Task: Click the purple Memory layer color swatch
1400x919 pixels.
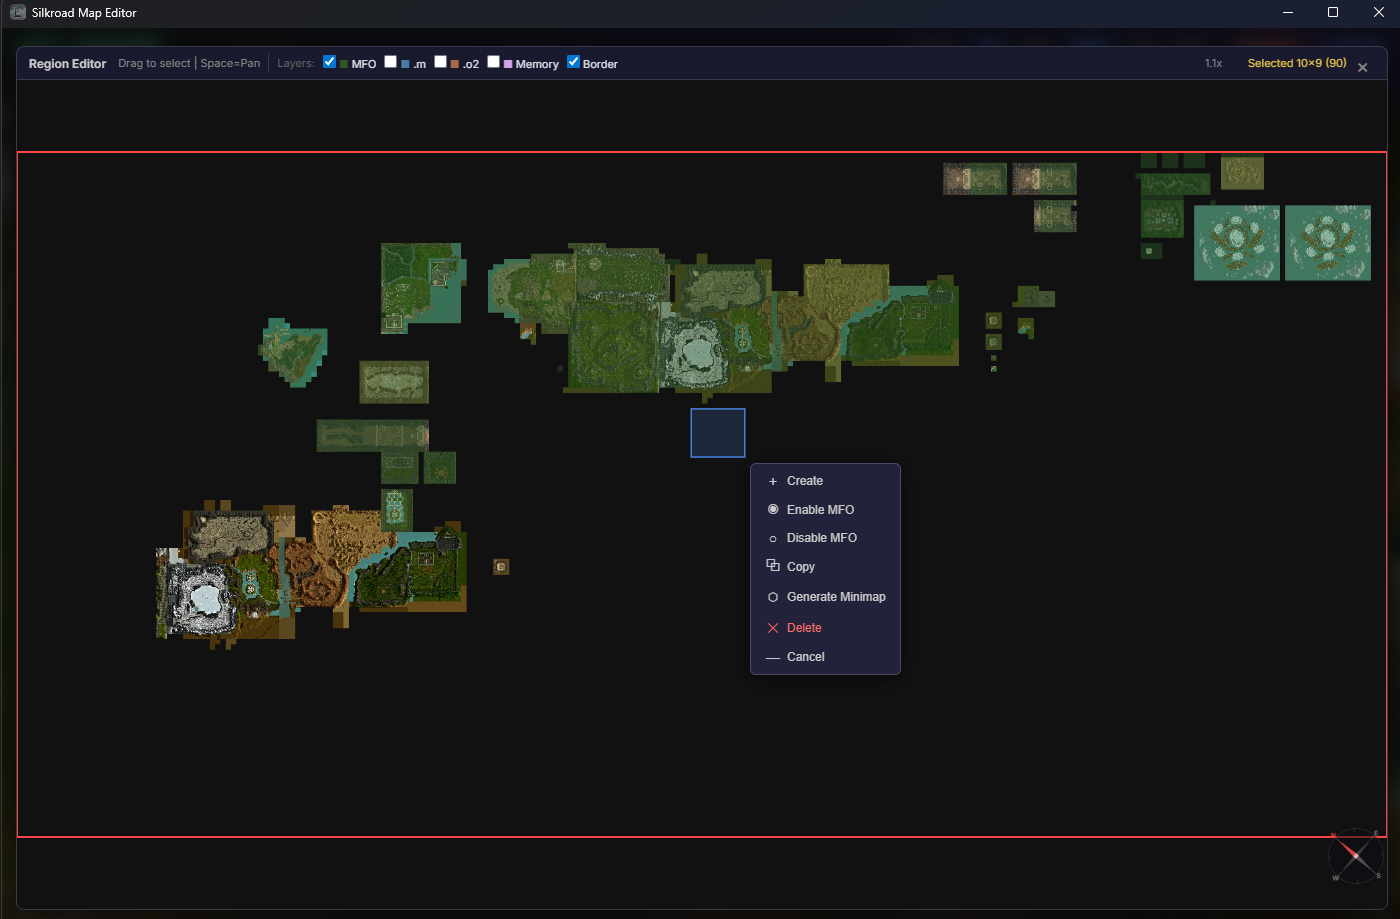Action: point(508,64)
